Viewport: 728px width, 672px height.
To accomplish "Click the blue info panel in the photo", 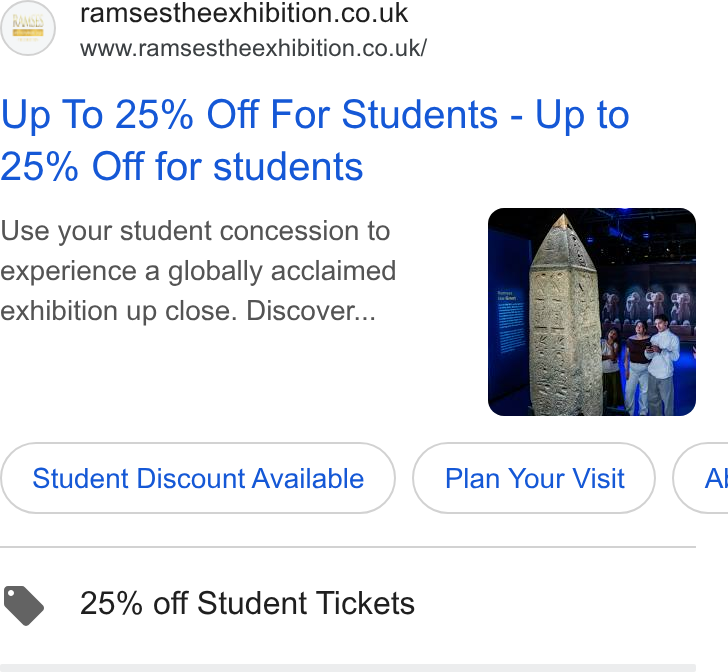I will tap(511, 320).
